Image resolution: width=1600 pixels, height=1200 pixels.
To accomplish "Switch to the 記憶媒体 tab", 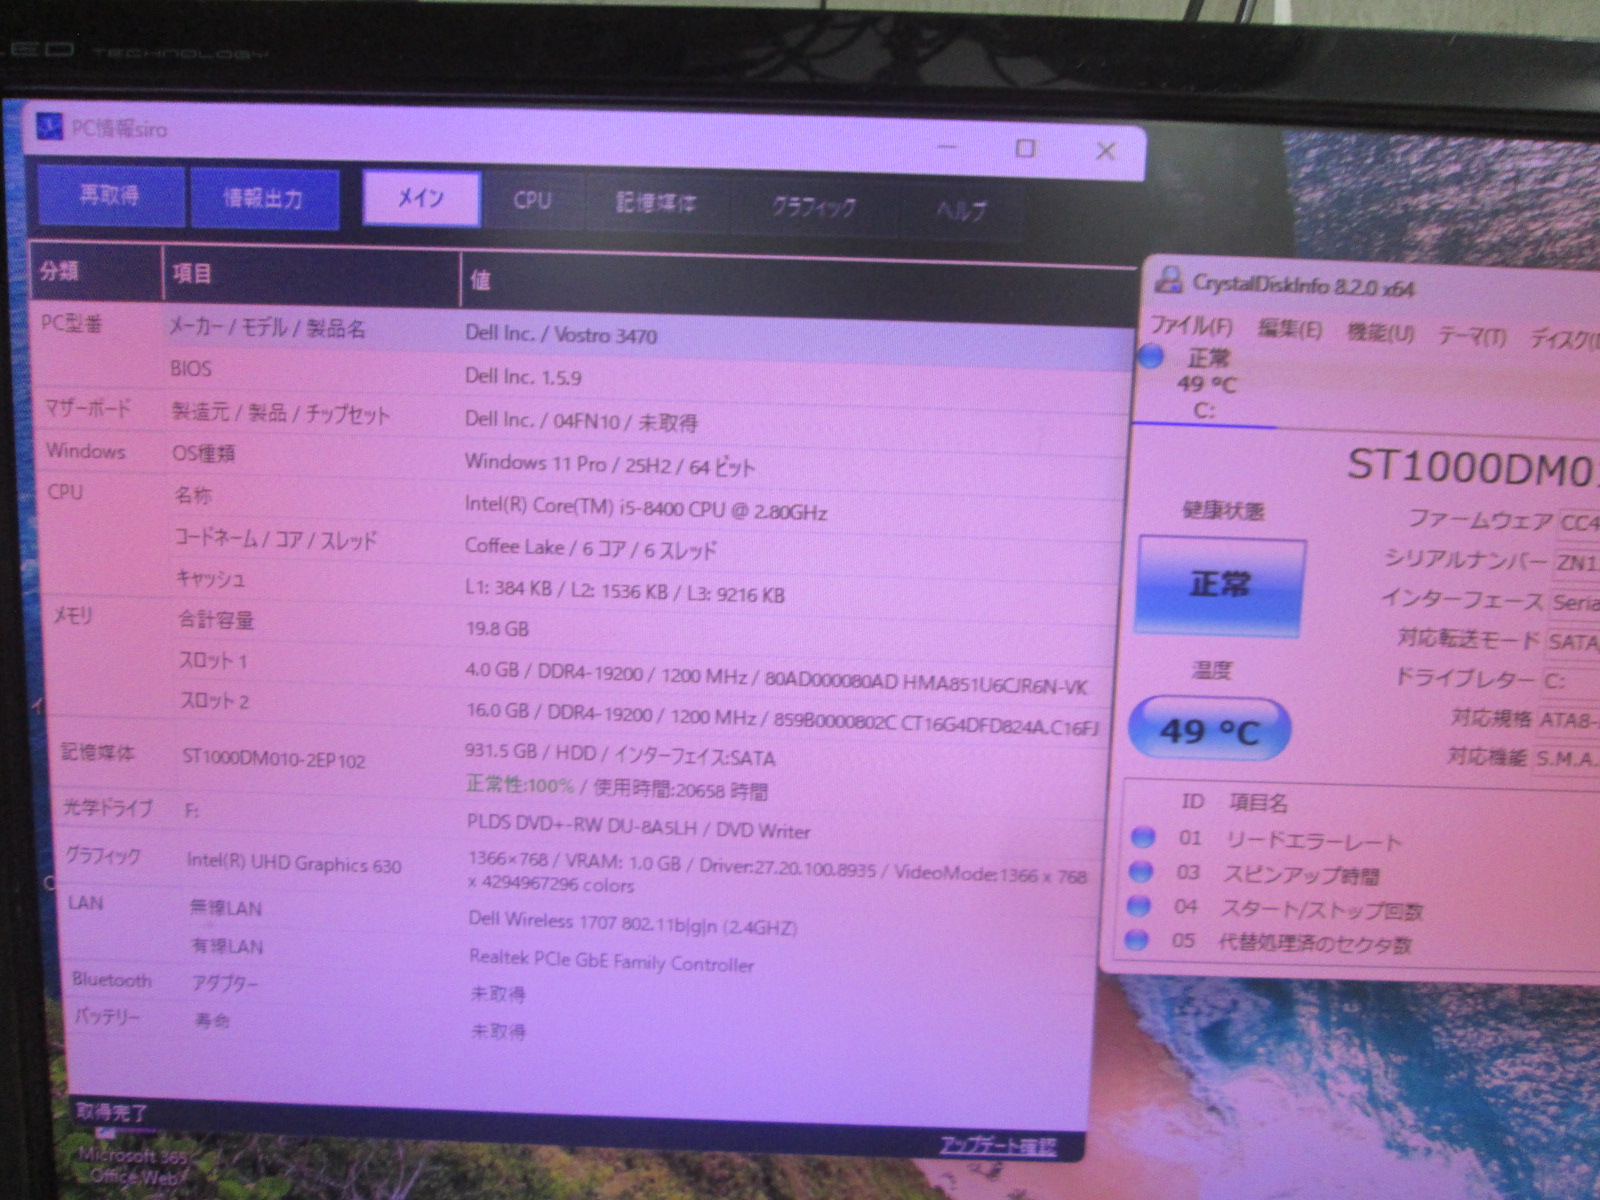I will point(656,203).
